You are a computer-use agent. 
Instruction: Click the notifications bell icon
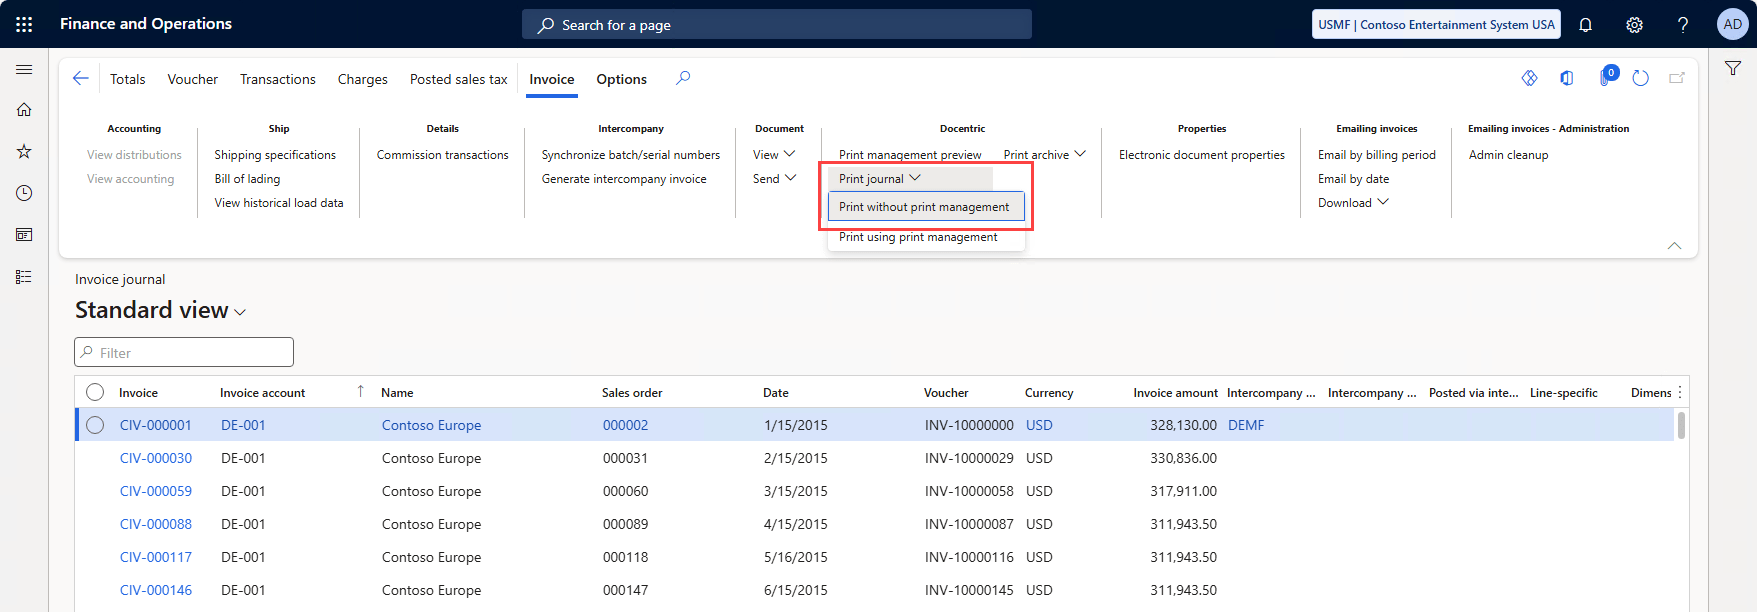point(1585,25)
